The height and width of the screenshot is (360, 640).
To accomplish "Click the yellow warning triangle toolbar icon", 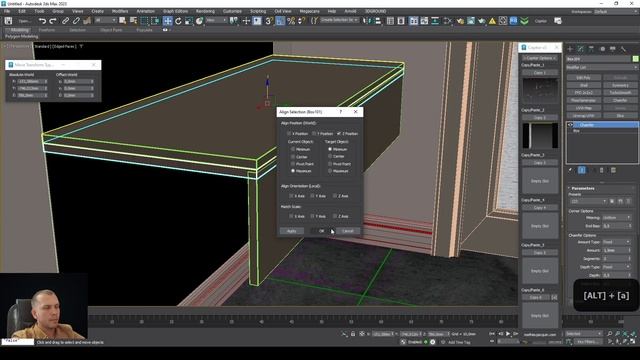I will 492,21.
